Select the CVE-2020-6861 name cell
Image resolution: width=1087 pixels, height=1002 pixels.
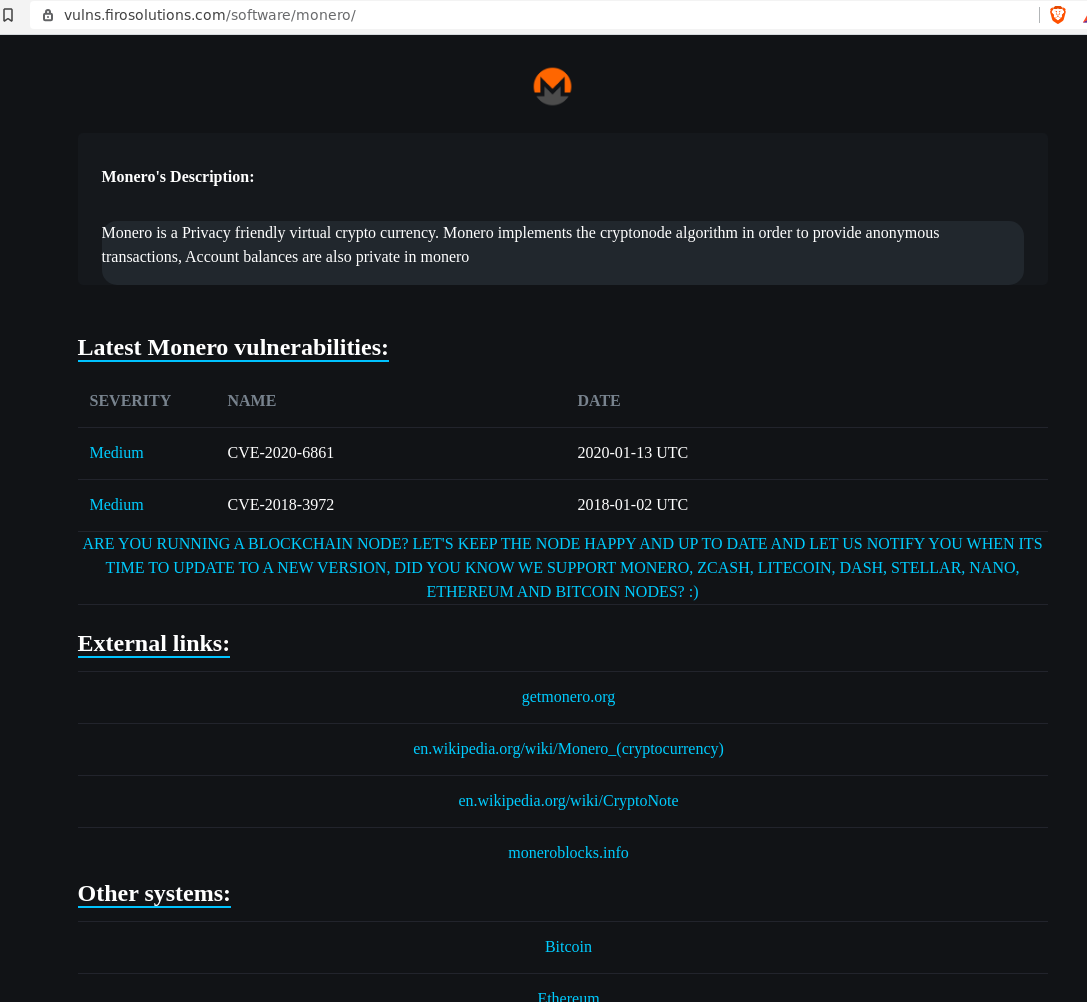(x=280, y=453)
